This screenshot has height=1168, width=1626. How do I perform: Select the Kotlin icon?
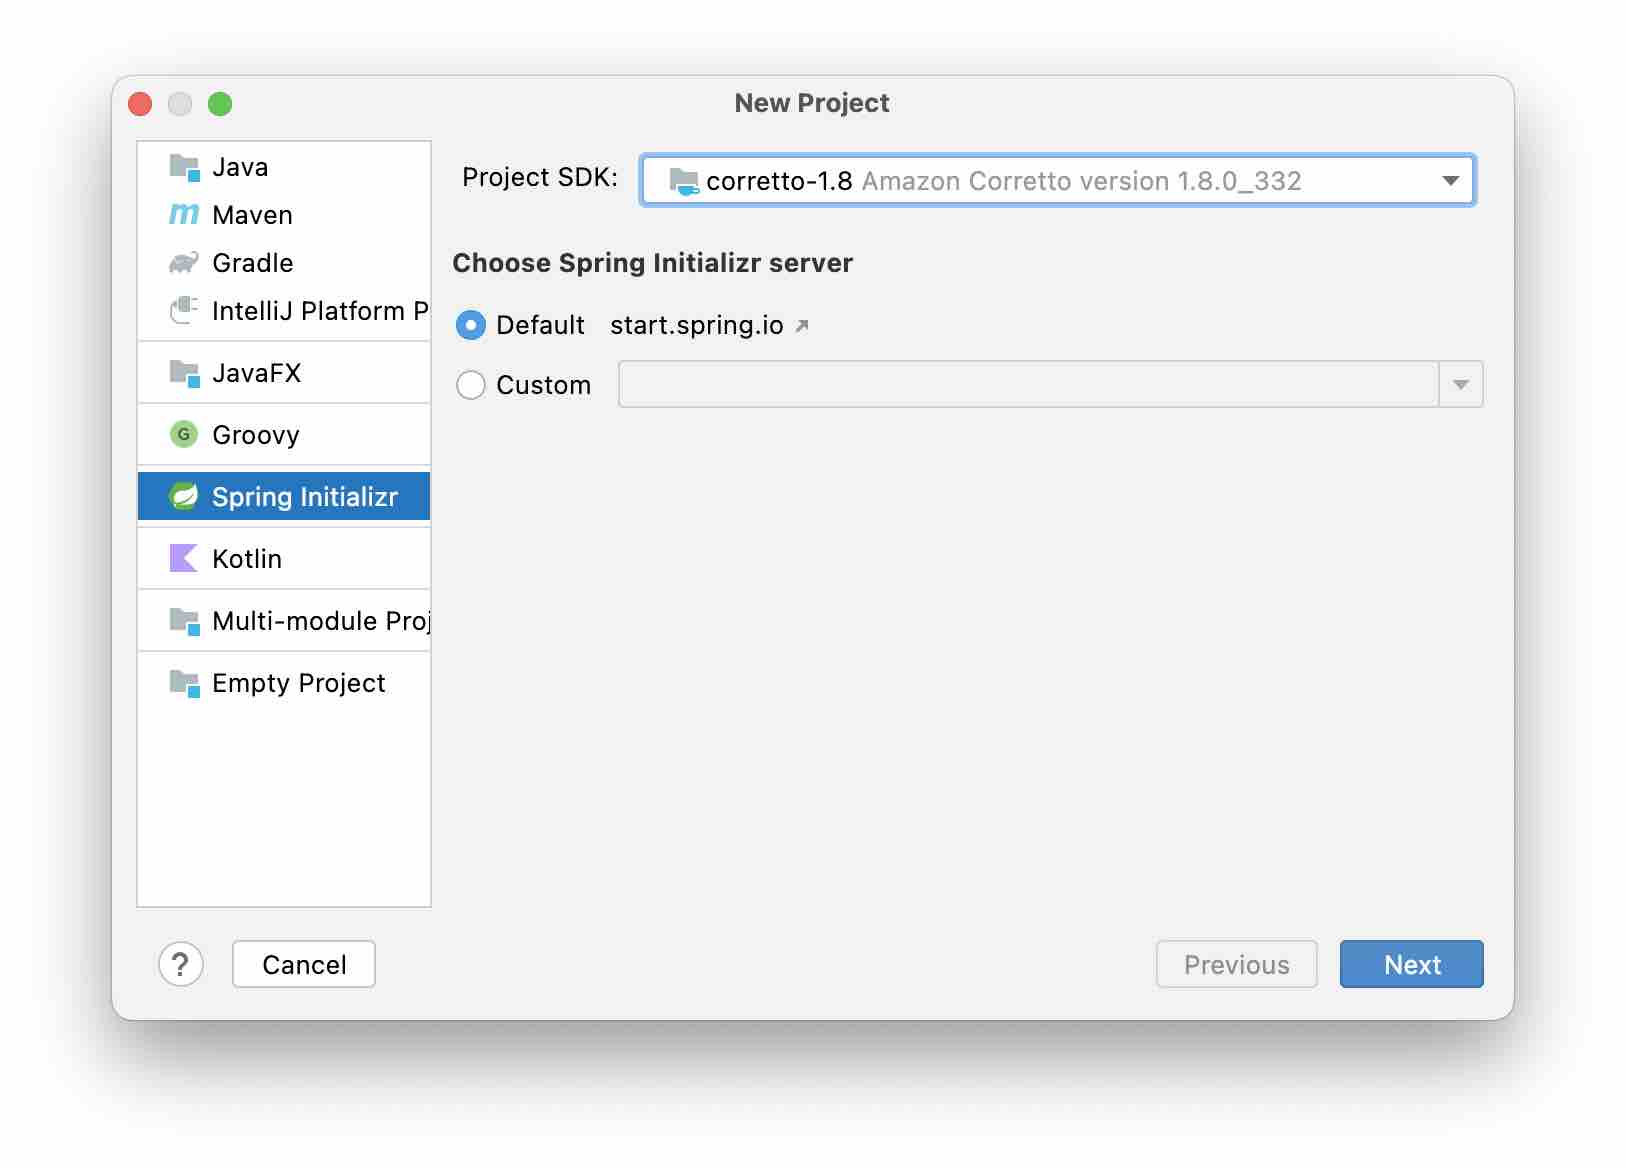coord(184,558)
